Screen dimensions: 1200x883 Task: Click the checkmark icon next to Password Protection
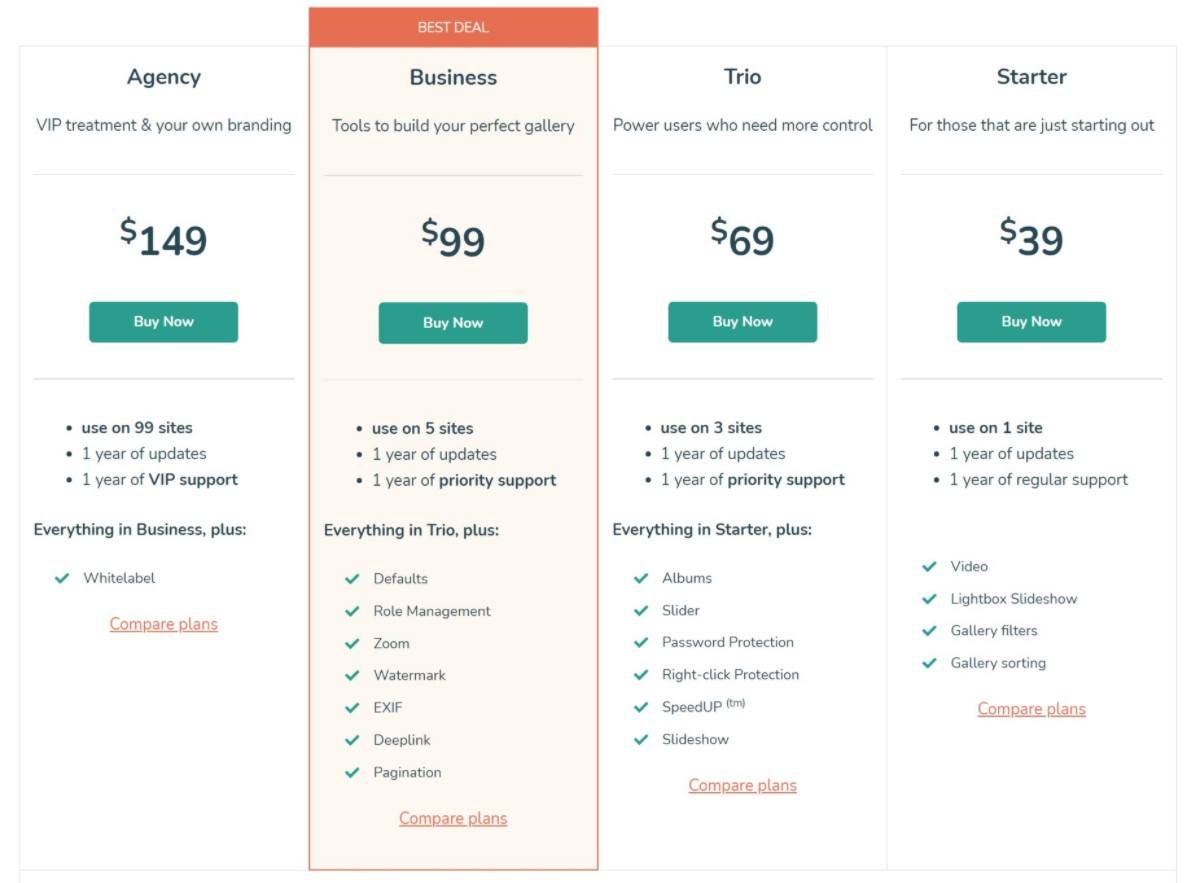click(x=641, y=643)
